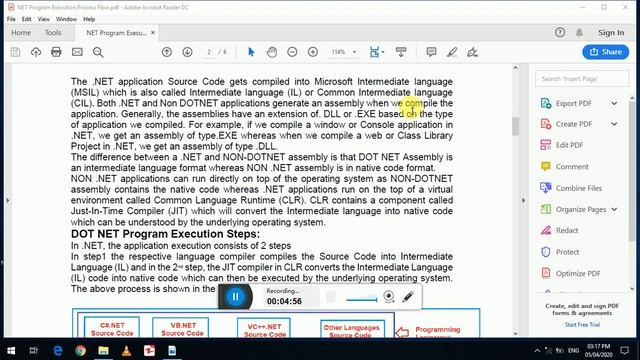This screenshot has width=640, height=360.
Task: Open Microsoft Edge from the taskbar
Action: pos(58,351)
